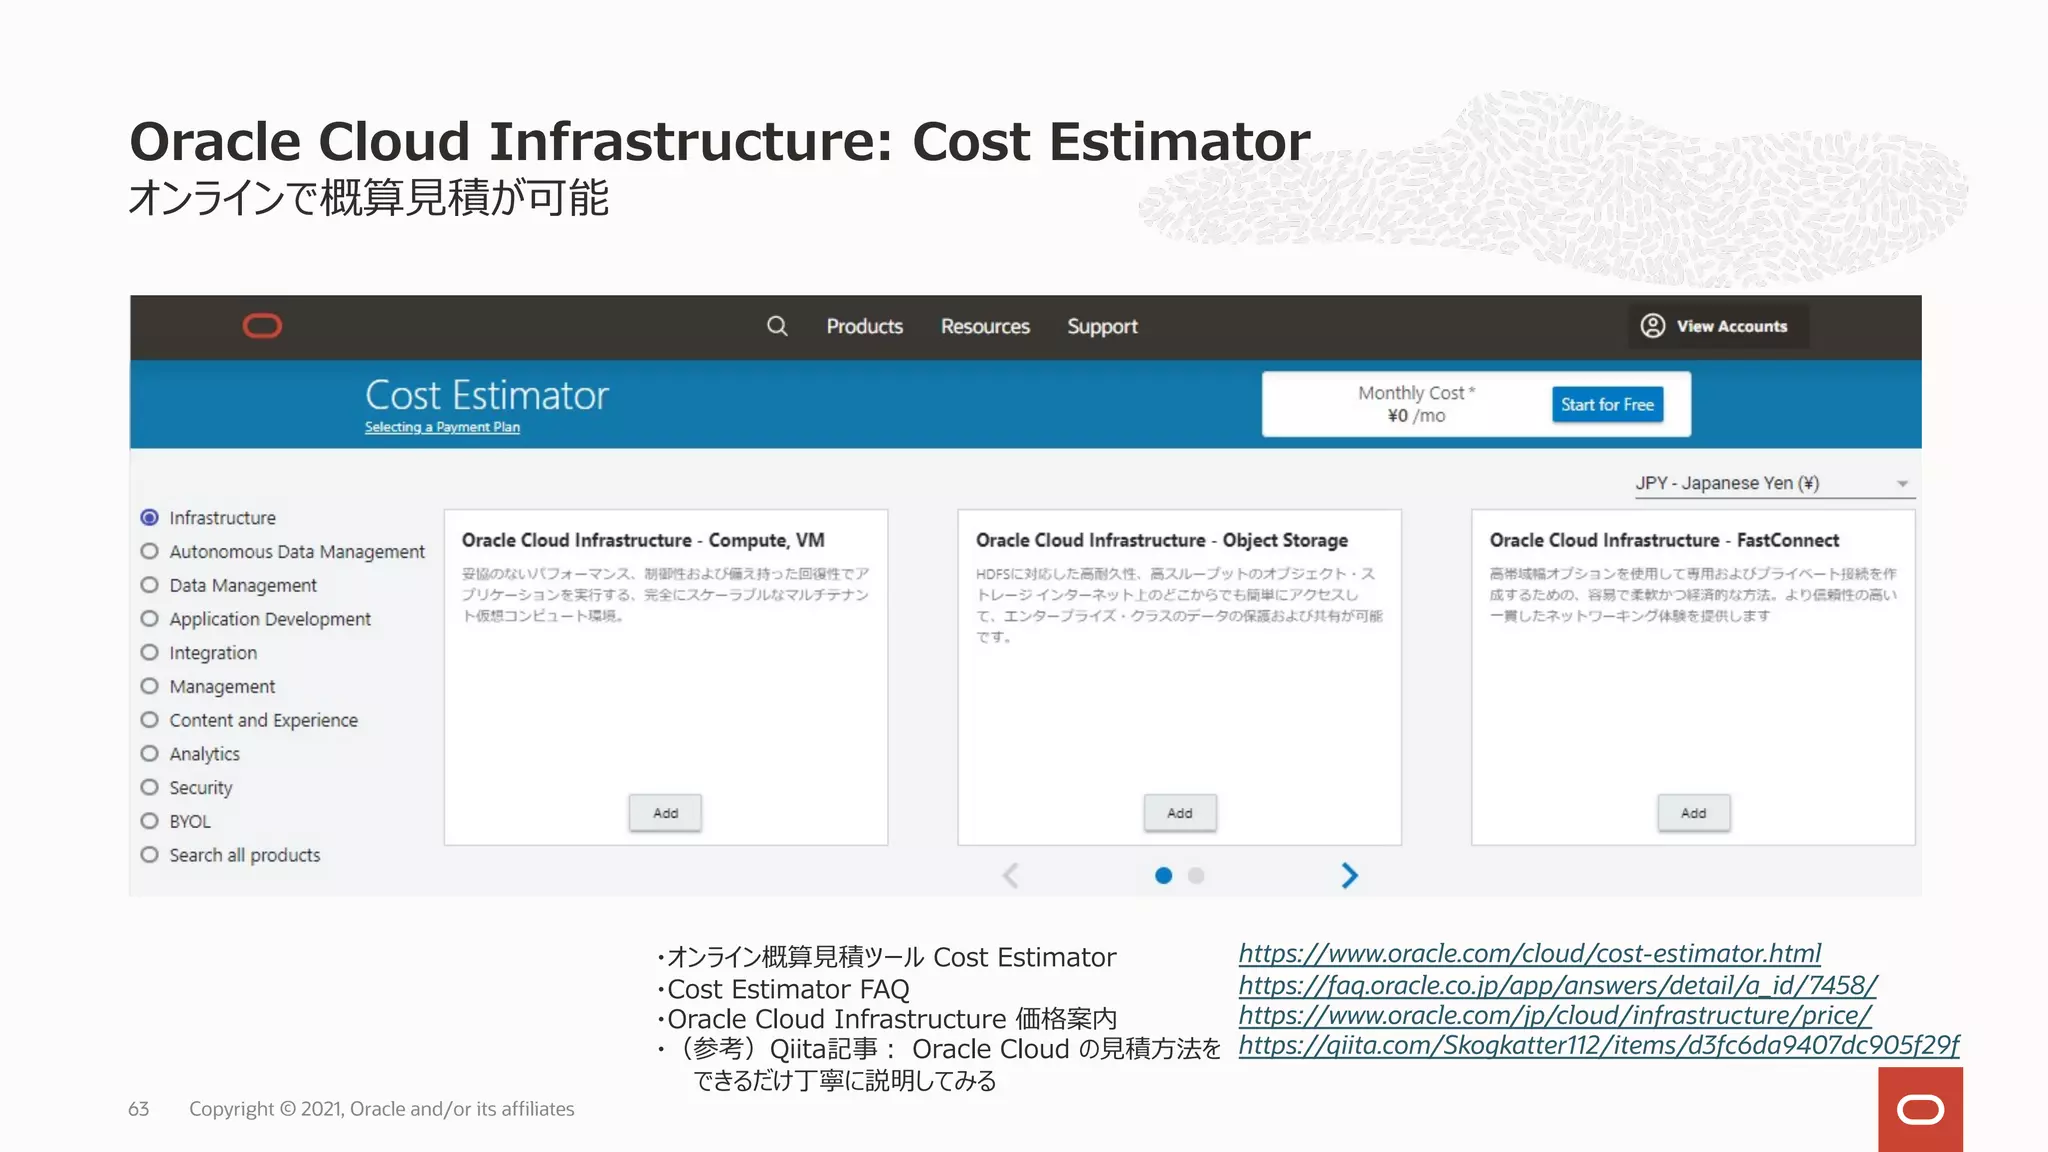Image resolution: width=2048 pixels, height=1152 pixels.
Task: Click the View Accounts button
Action: tap(1718, 326)
